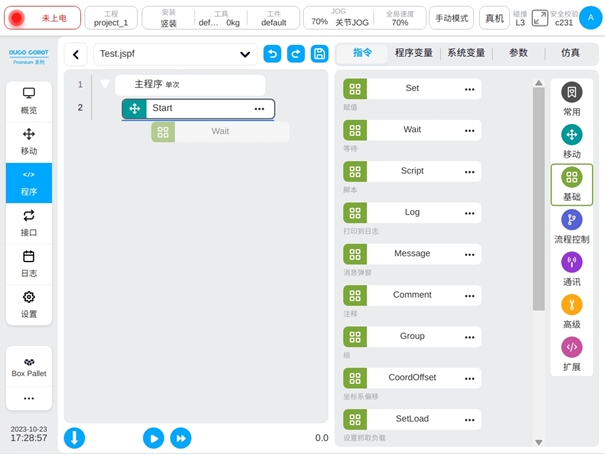Toggle the 手动模式 manual mode button
This screenshot has height=454, width=605.
[x=452, y=18]
